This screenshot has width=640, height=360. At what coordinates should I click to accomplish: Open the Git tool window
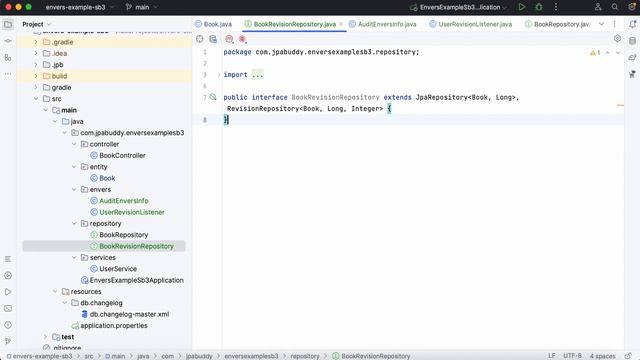(x=8, y=341)
